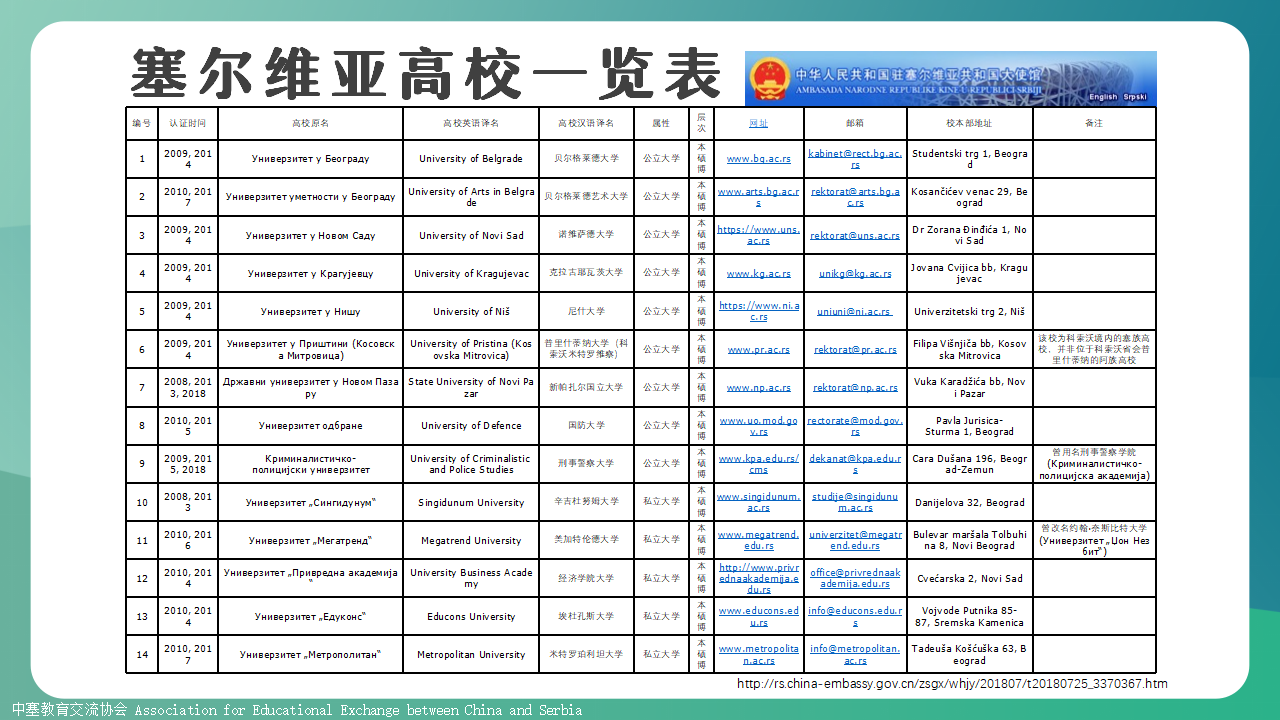This screenshot has width=1280, height=720.
Task: Click the rektorat@arts.bg.ac.rs email
Action: tap(855, 197)
